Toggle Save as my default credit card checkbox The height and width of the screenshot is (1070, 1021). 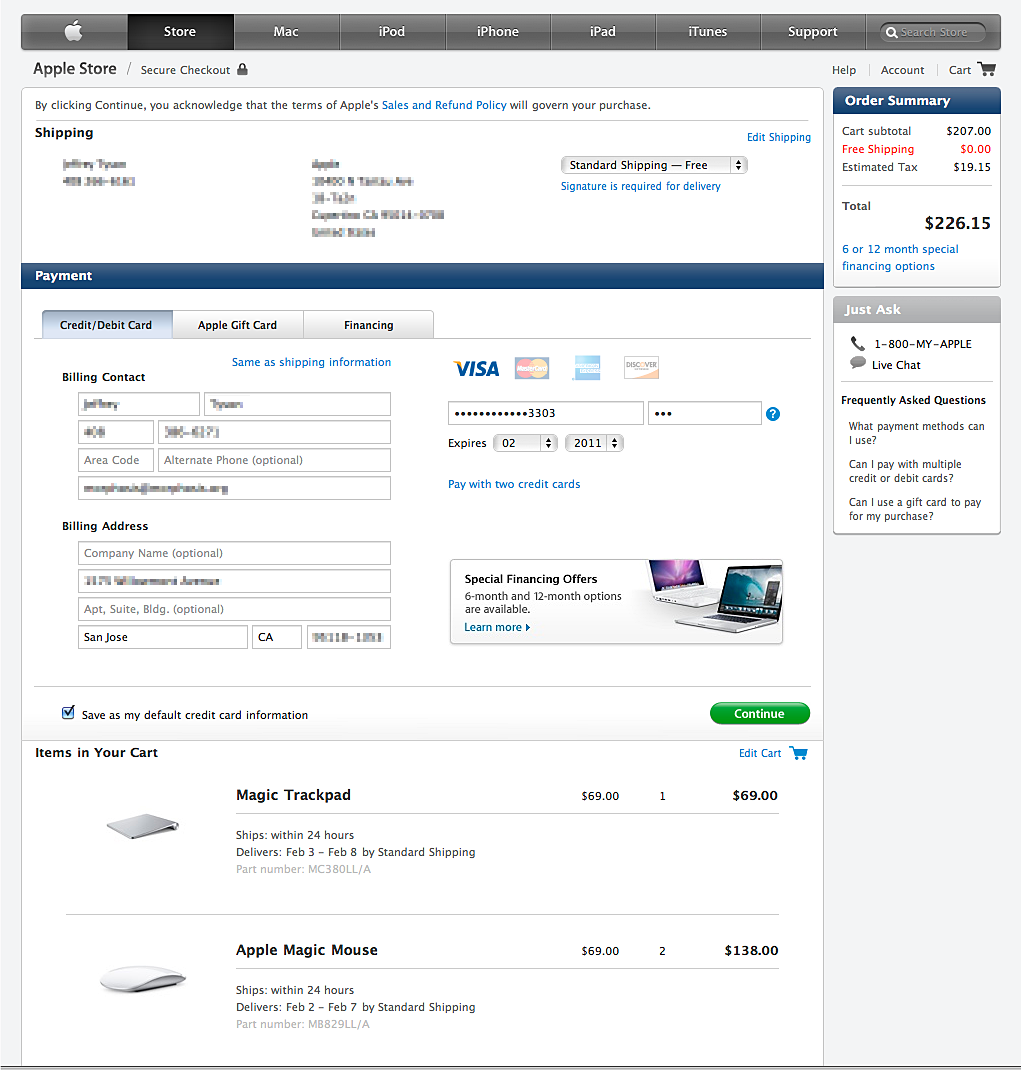tap(68, 712)
